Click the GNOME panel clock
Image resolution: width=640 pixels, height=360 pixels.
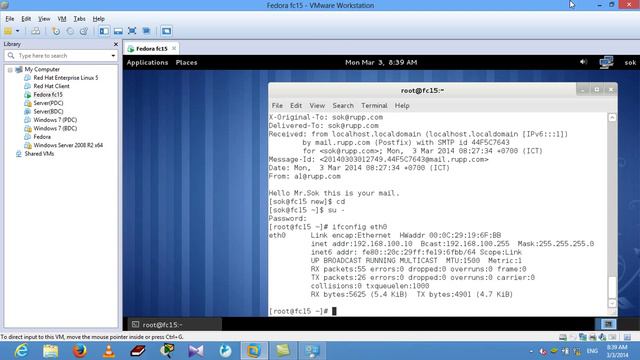[x=381, y=62]
